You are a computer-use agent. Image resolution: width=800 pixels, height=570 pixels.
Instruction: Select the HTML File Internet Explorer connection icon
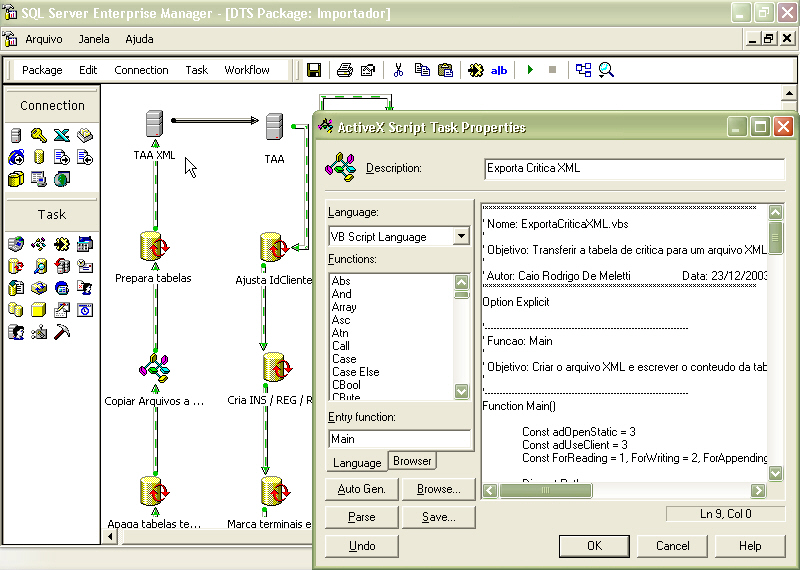[x=16, y=157]
